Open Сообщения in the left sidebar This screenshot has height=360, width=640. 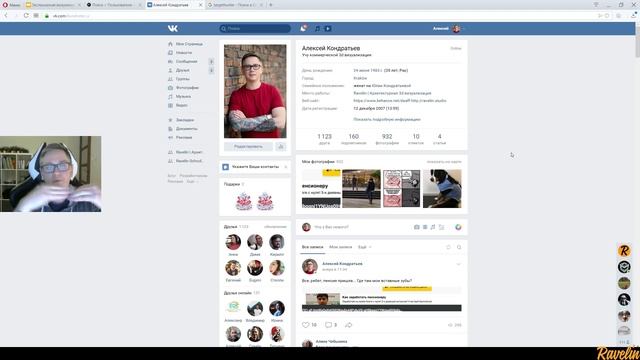click(x=187, y=61)
